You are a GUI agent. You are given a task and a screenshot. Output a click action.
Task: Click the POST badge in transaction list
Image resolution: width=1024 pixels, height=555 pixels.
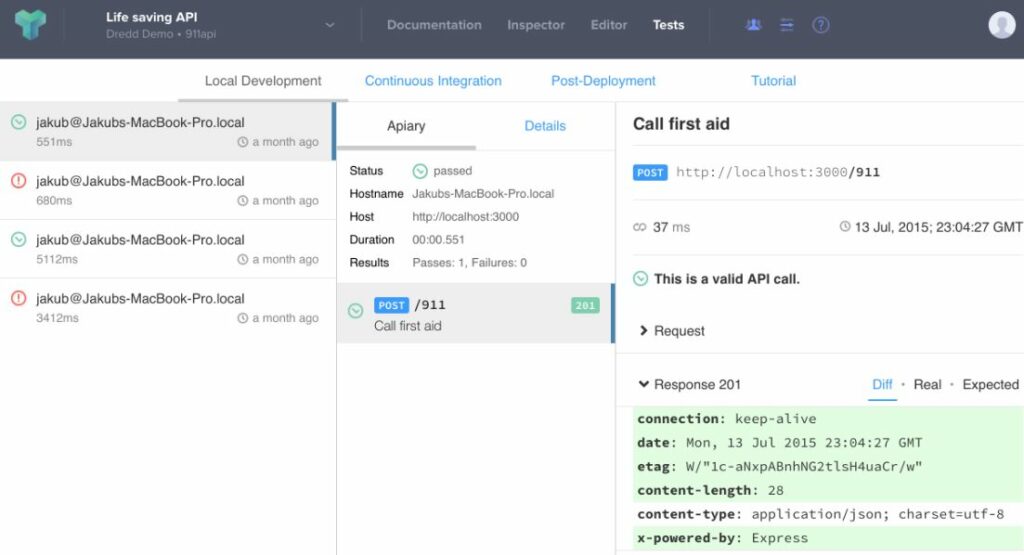click(391, 305)
